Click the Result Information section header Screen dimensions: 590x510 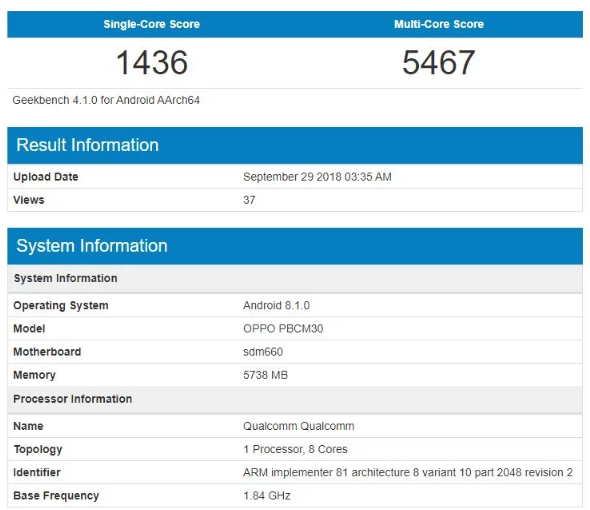(x=295, y=145)
